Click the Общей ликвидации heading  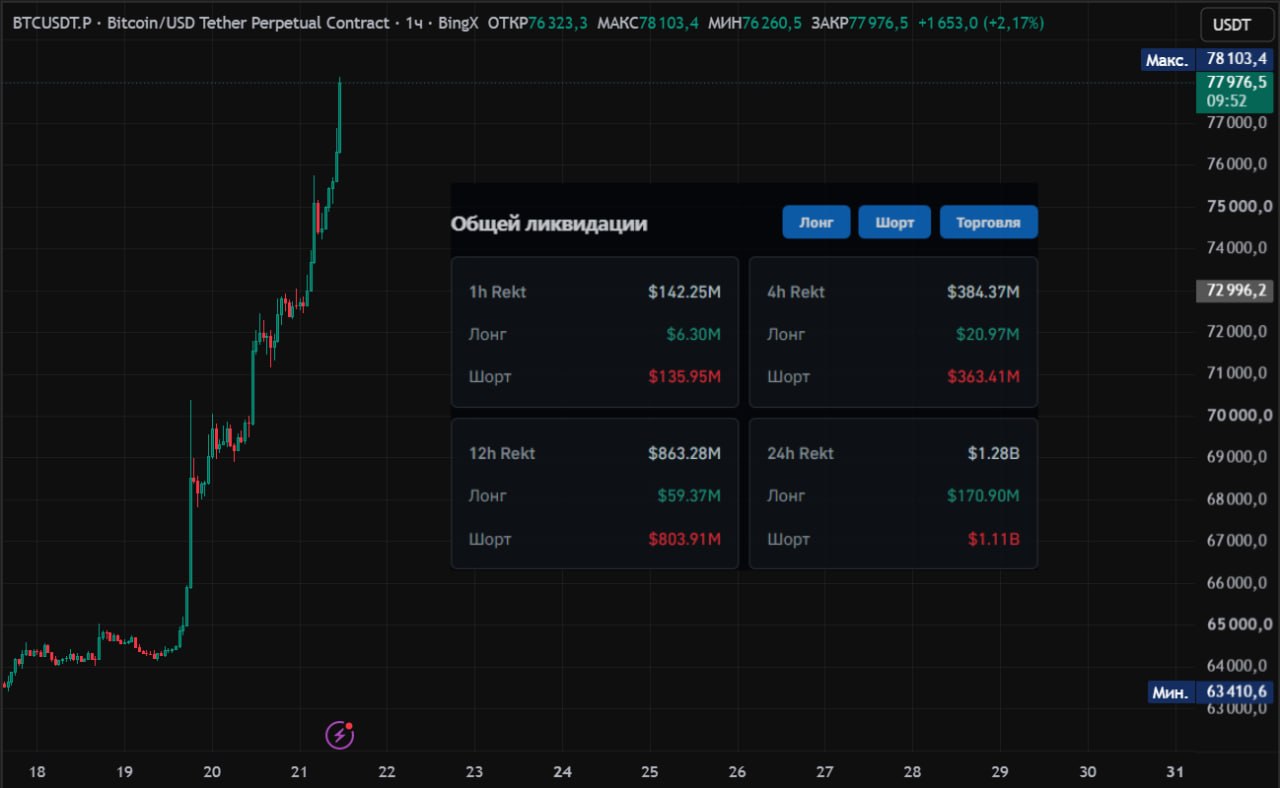[x=549, y=223]
